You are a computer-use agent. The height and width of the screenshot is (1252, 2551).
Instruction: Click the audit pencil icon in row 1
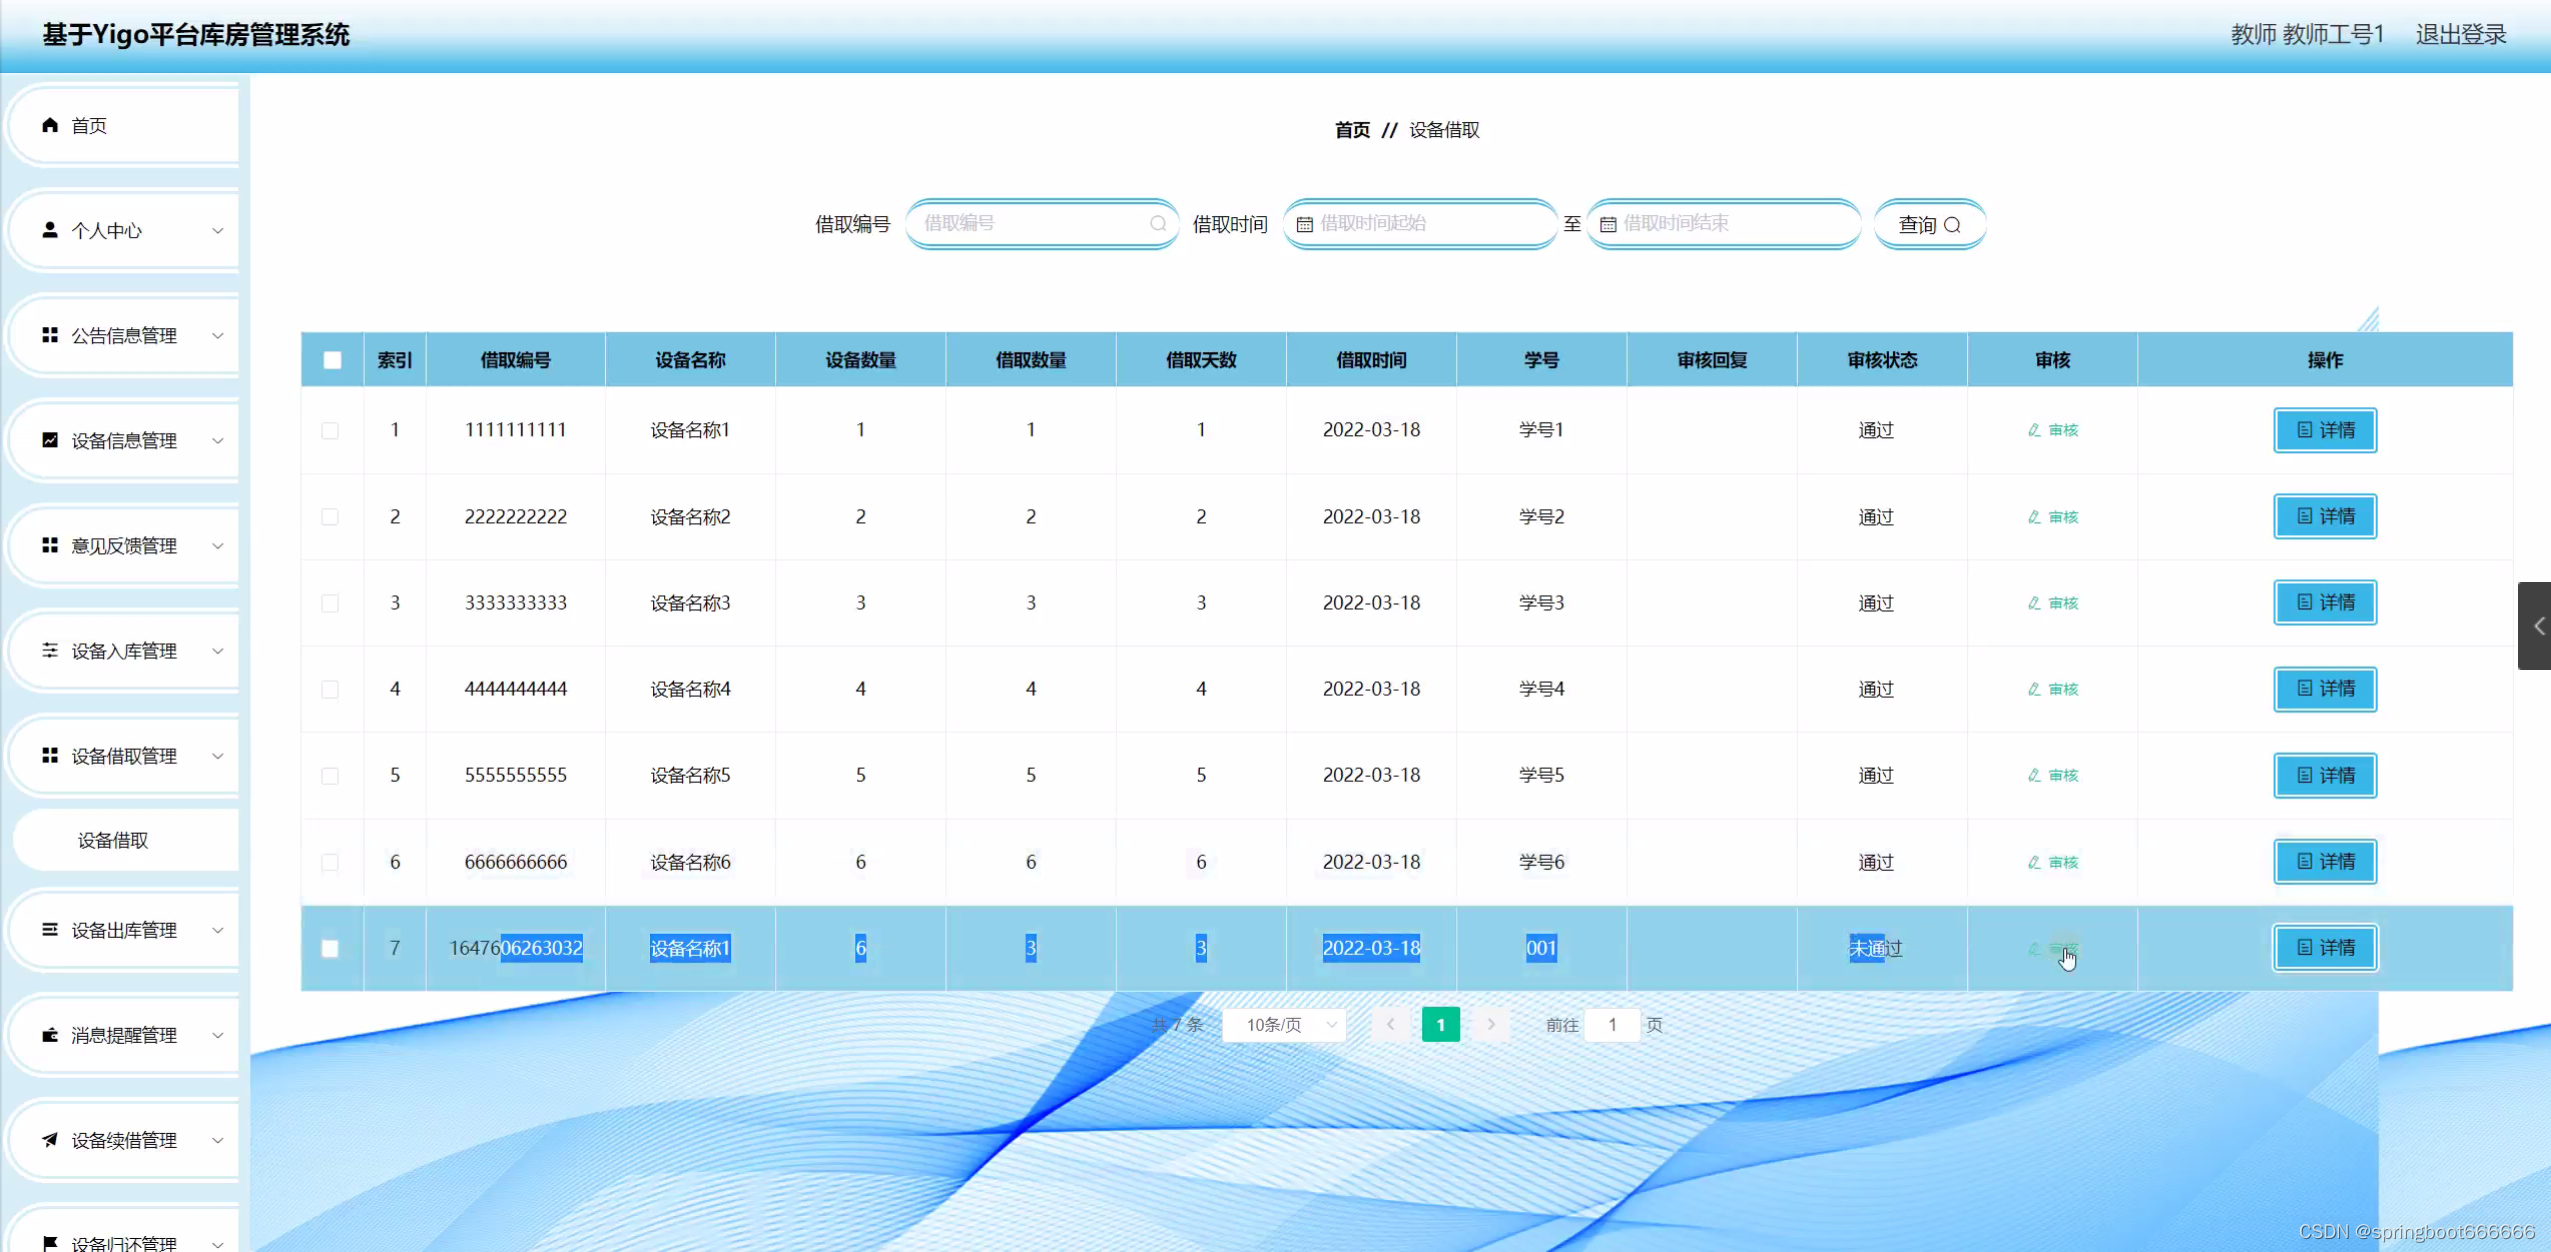[x=2034, y=430]
